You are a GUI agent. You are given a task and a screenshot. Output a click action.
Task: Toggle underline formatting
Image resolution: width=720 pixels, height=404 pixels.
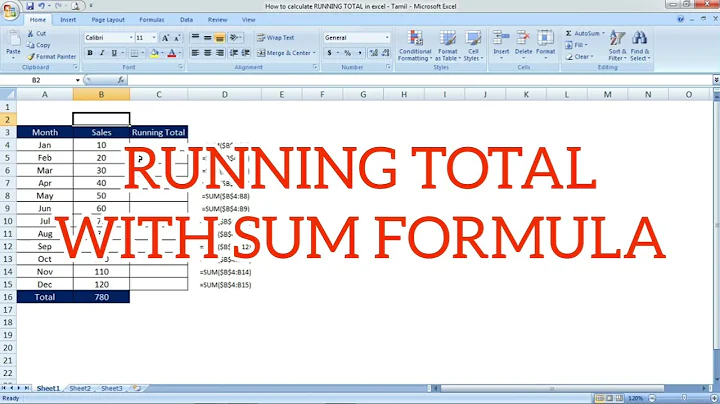coord(114,53)
